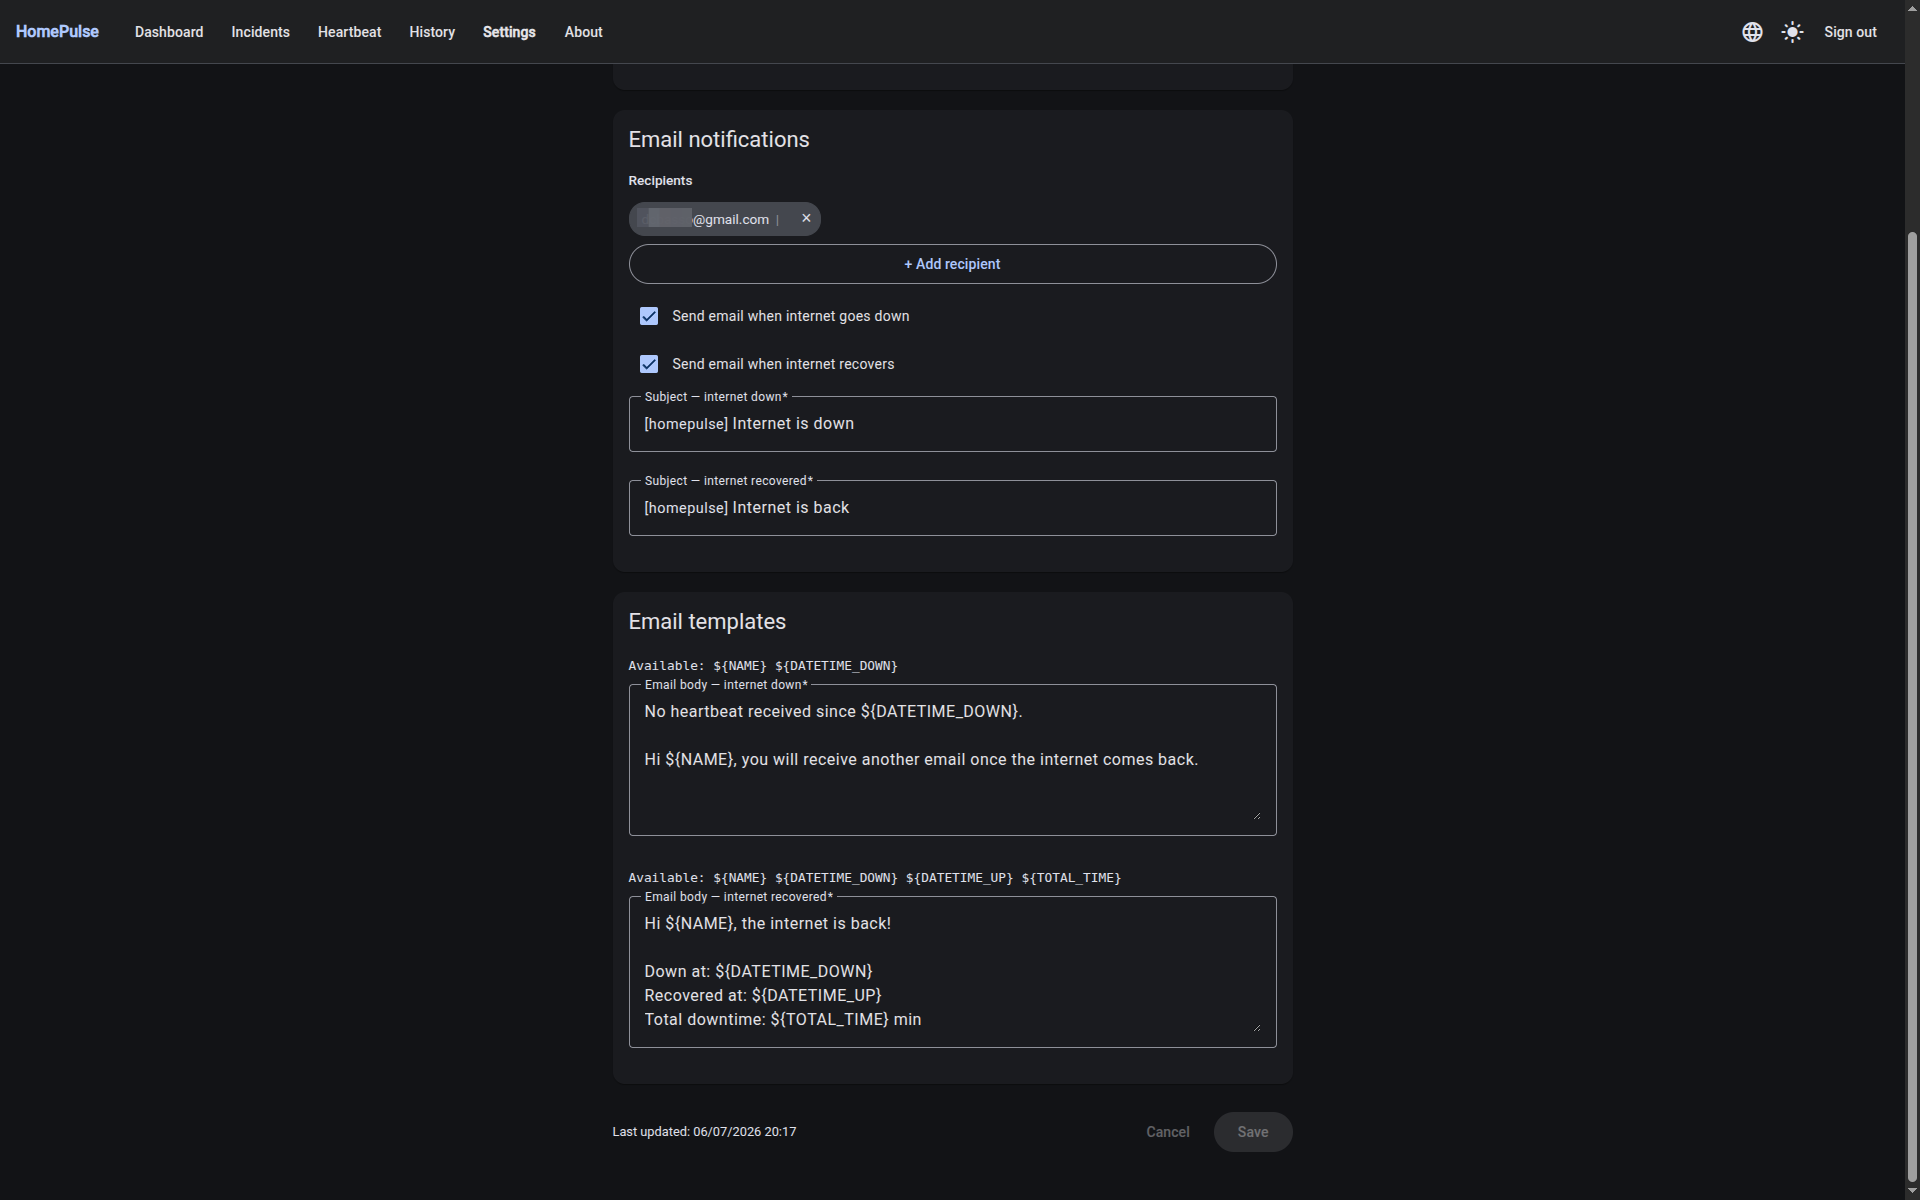
Task: Grab the internet recovered body resize handle
Action: pyautogui.click(x=1256, y=1027)
